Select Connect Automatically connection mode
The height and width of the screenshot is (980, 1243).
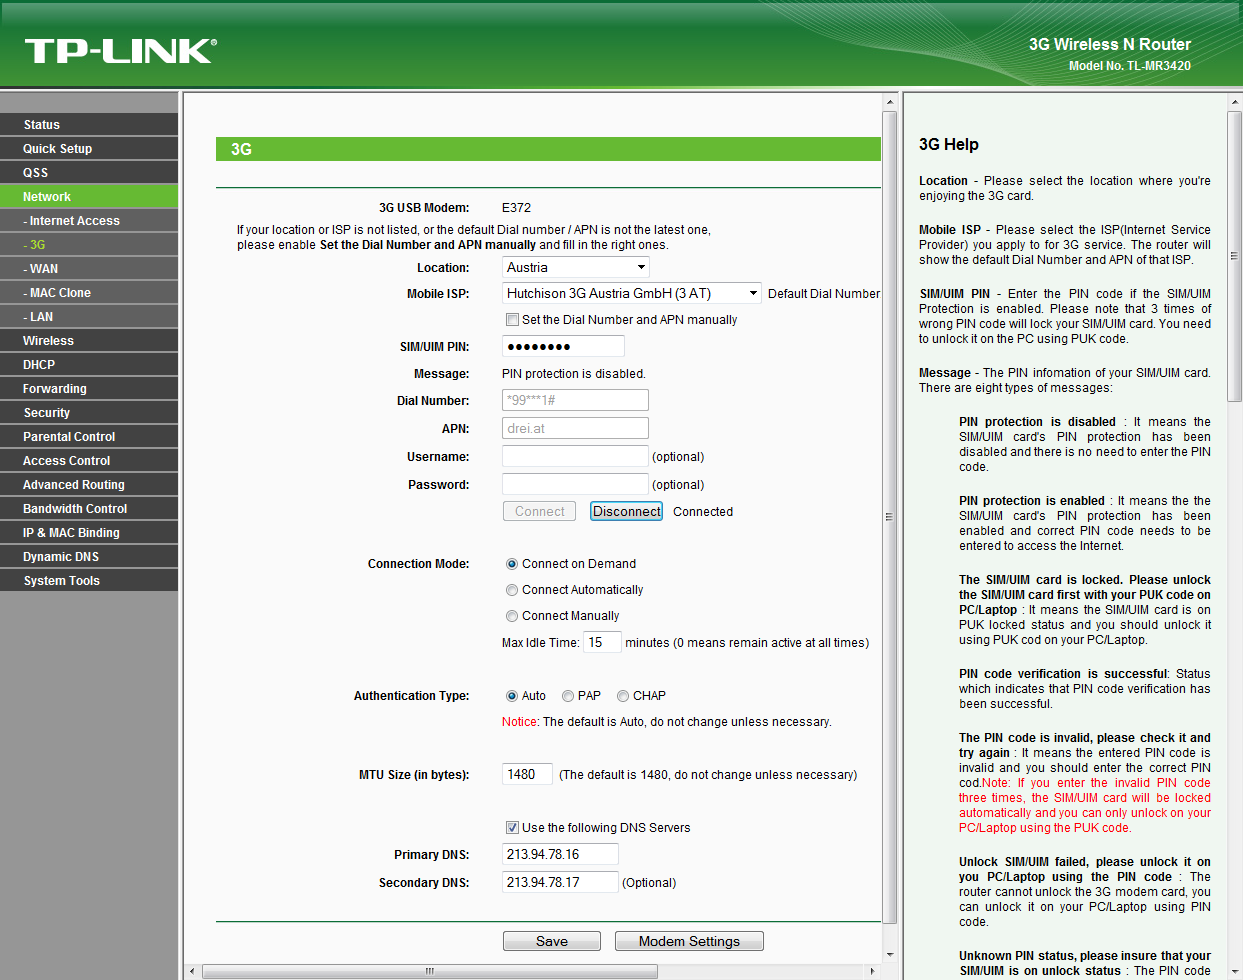(512, 590)
